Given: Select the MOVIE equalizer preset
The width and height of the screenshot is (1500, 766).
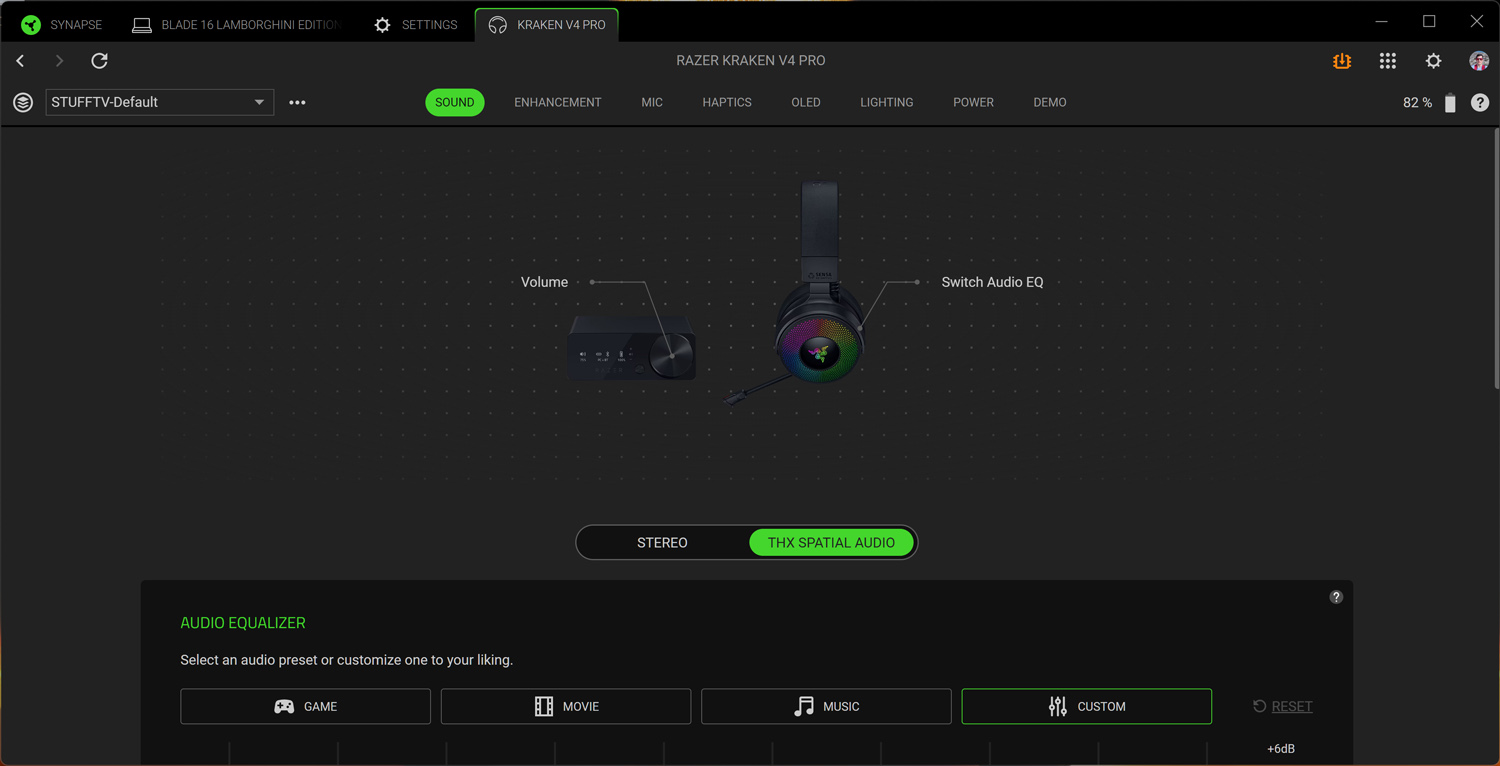Looking at the screenshot, I should [566, 706].
